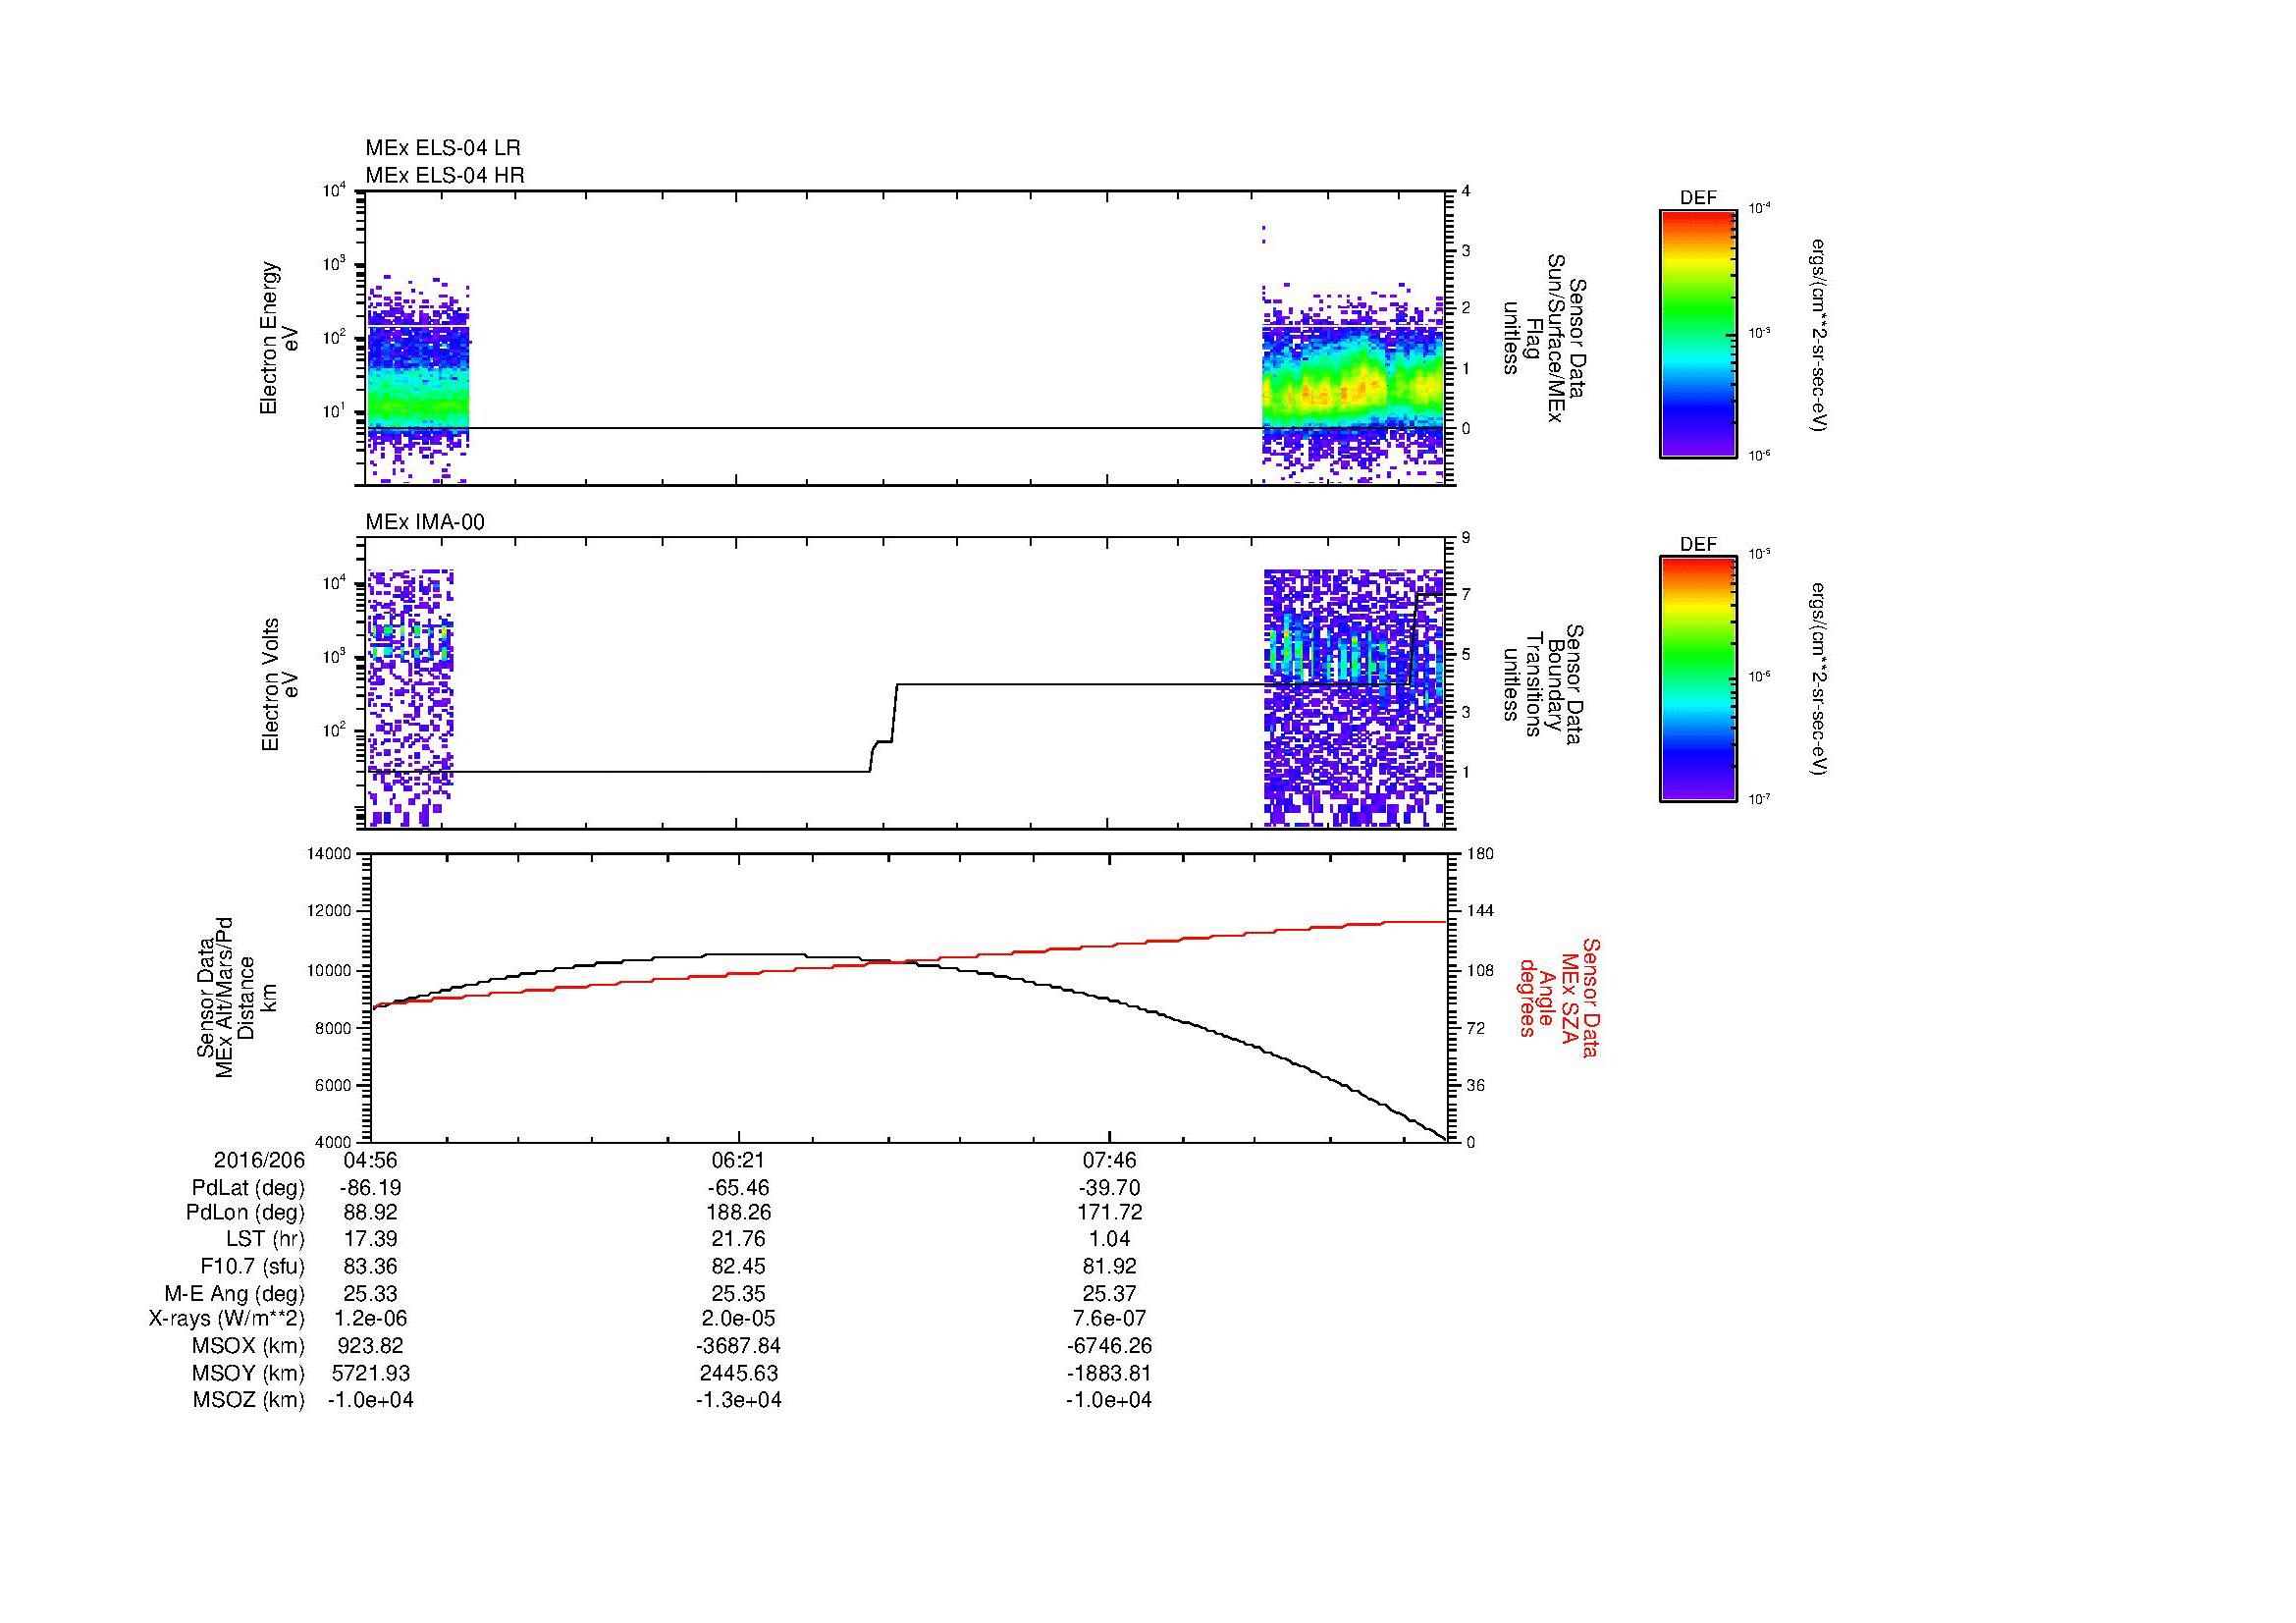Viewport: 2296px width, 1623px height.
Task: Click the PdLon value 188.26
Action: click(739, 1213)
